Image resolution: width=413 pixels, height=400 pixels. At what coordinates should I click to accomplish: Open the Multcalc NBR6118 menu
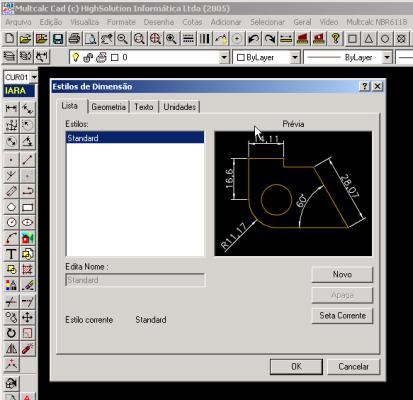[377, 22]
